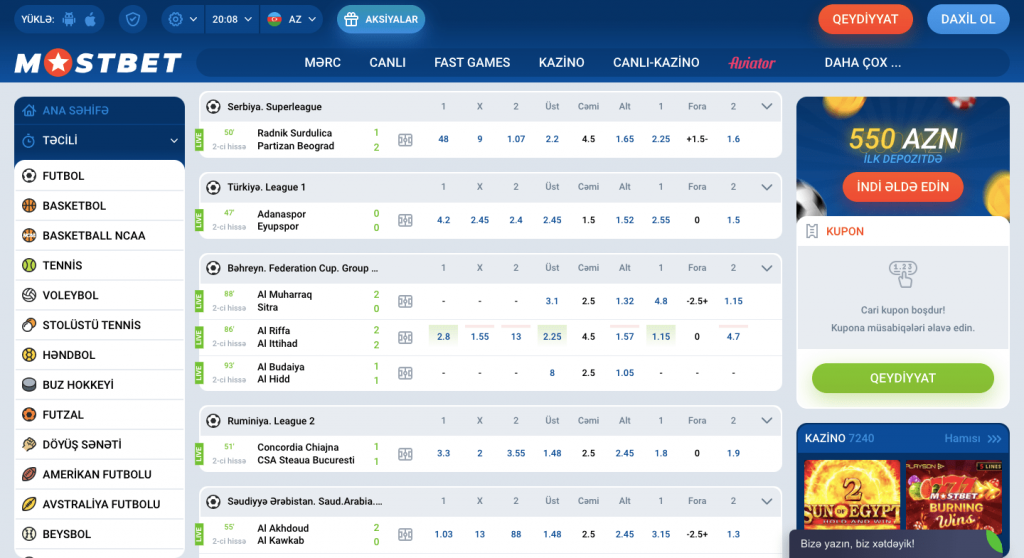Click İNDİ ƏLDƏ EDİN bonus button
Screen dimensions: 1024x558
pos(903,187)
